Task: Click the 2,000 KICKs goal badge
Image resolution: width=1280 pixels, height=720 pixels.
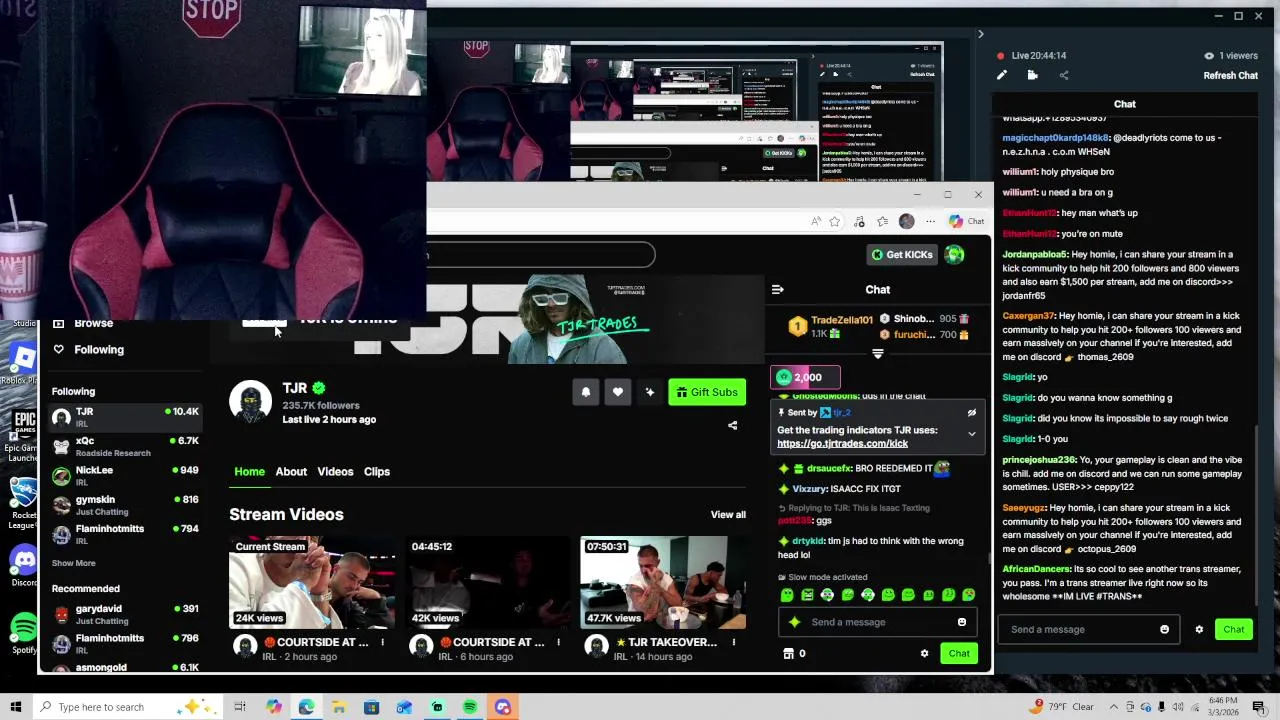Action: (805, 377)
